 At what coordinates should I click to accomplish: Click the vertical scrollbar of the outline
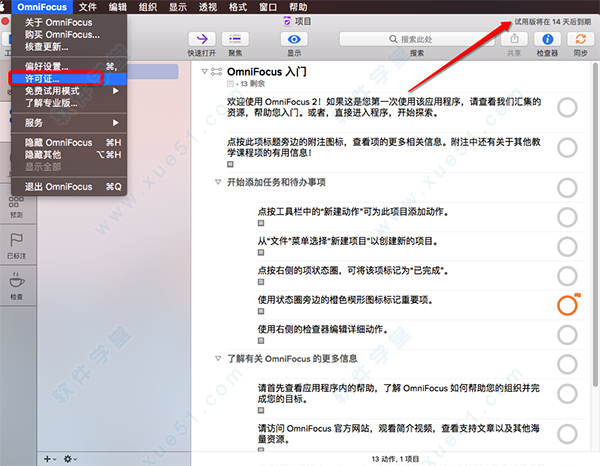coord(595,225)
